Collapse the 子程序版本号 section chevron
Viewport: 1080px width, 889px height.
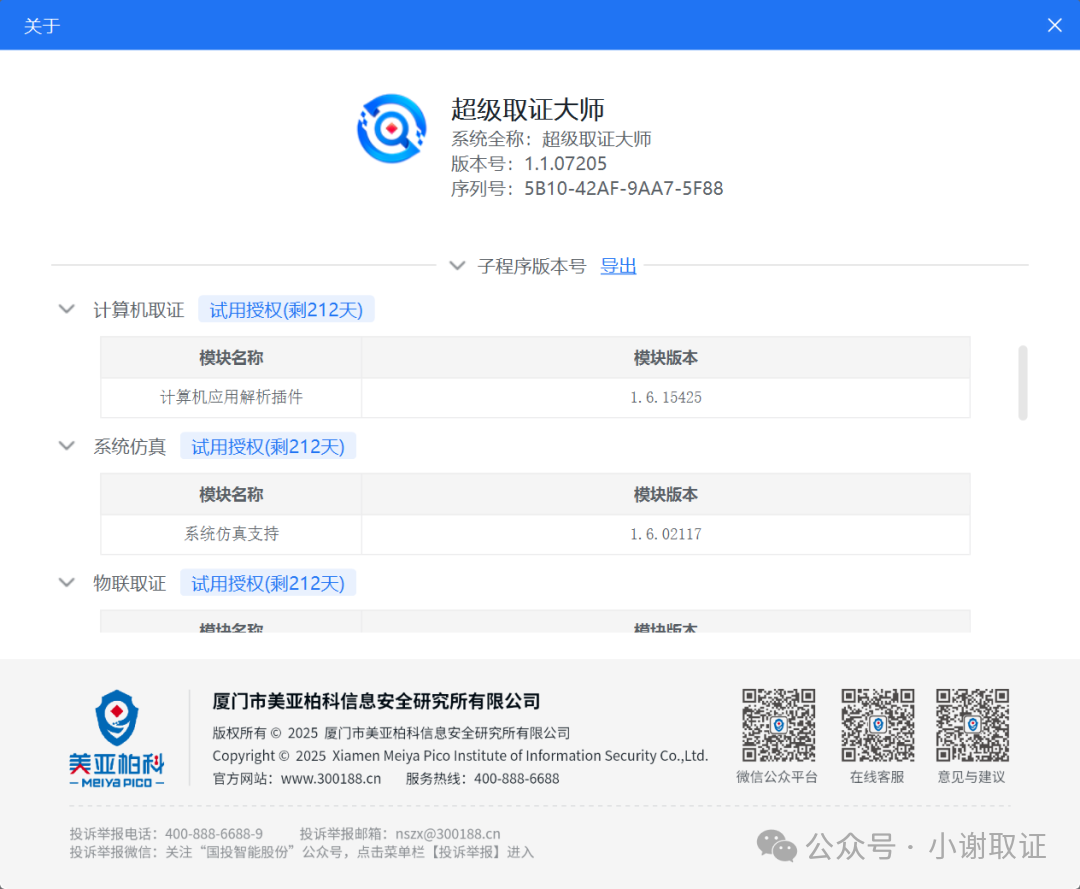pos(457,266)
